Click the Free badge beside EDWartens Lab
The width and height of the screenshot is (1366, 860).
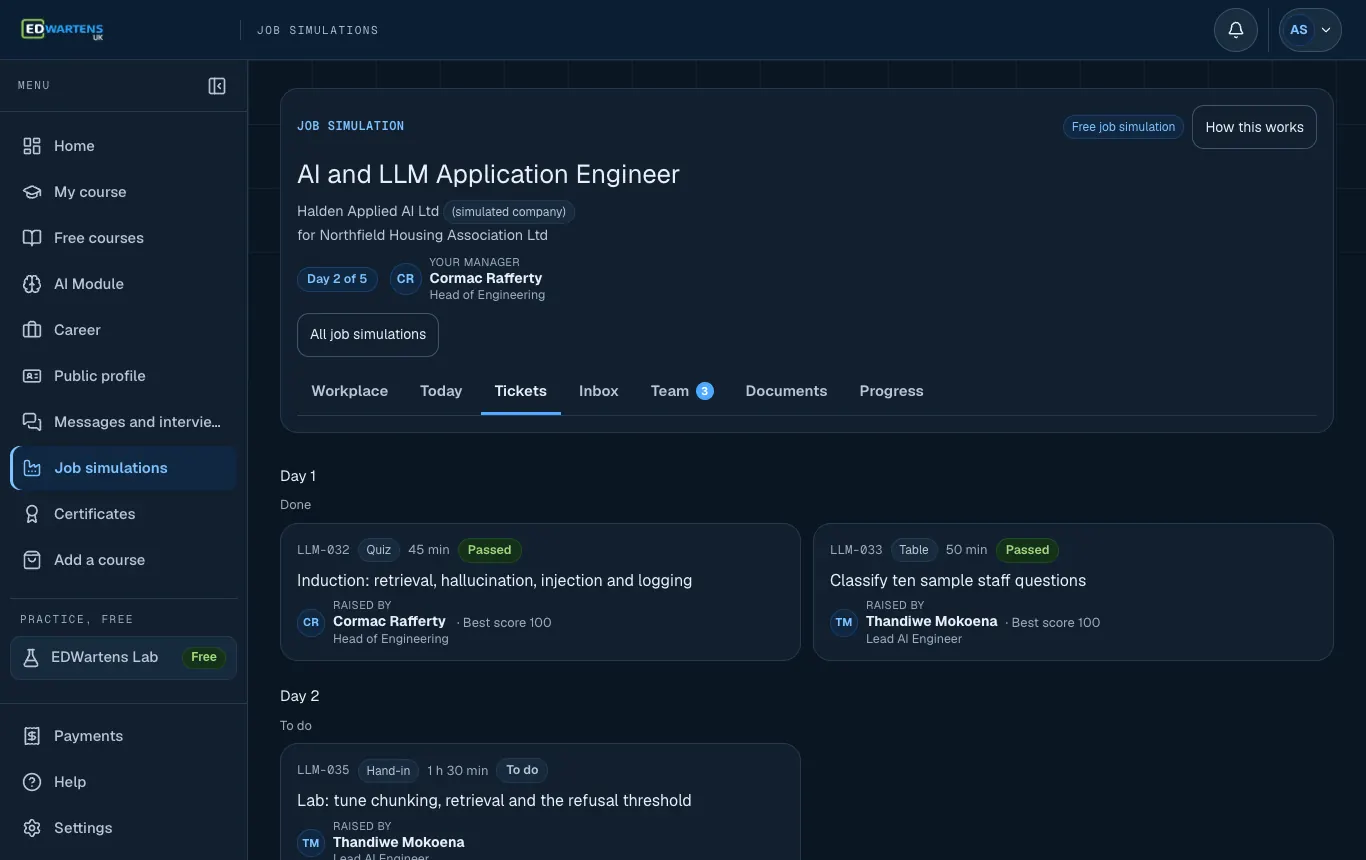[x=204, y=657]
